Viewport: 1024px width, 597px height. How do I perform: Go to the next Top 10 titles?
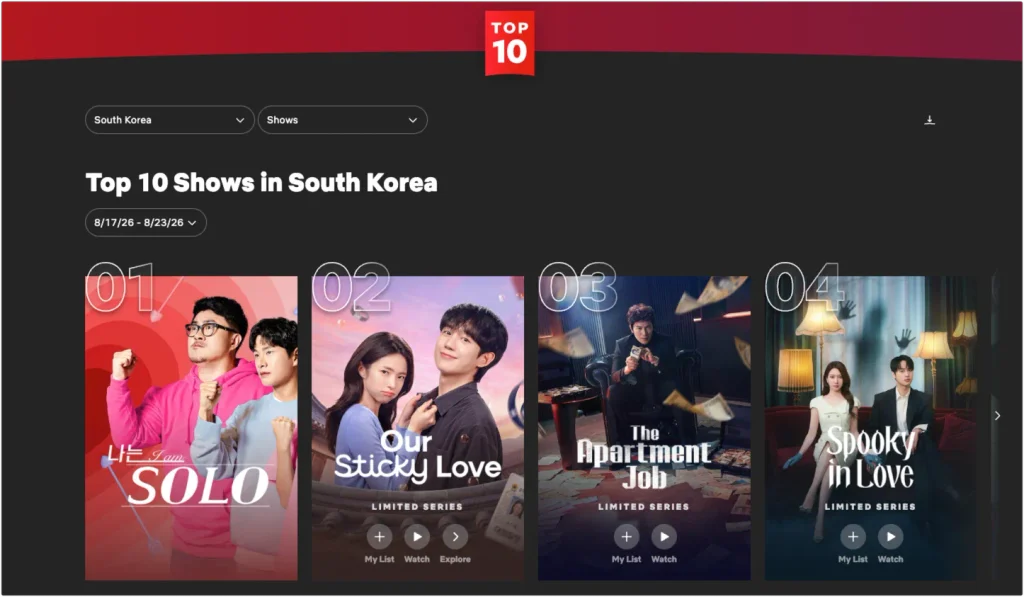click(997, 415)
